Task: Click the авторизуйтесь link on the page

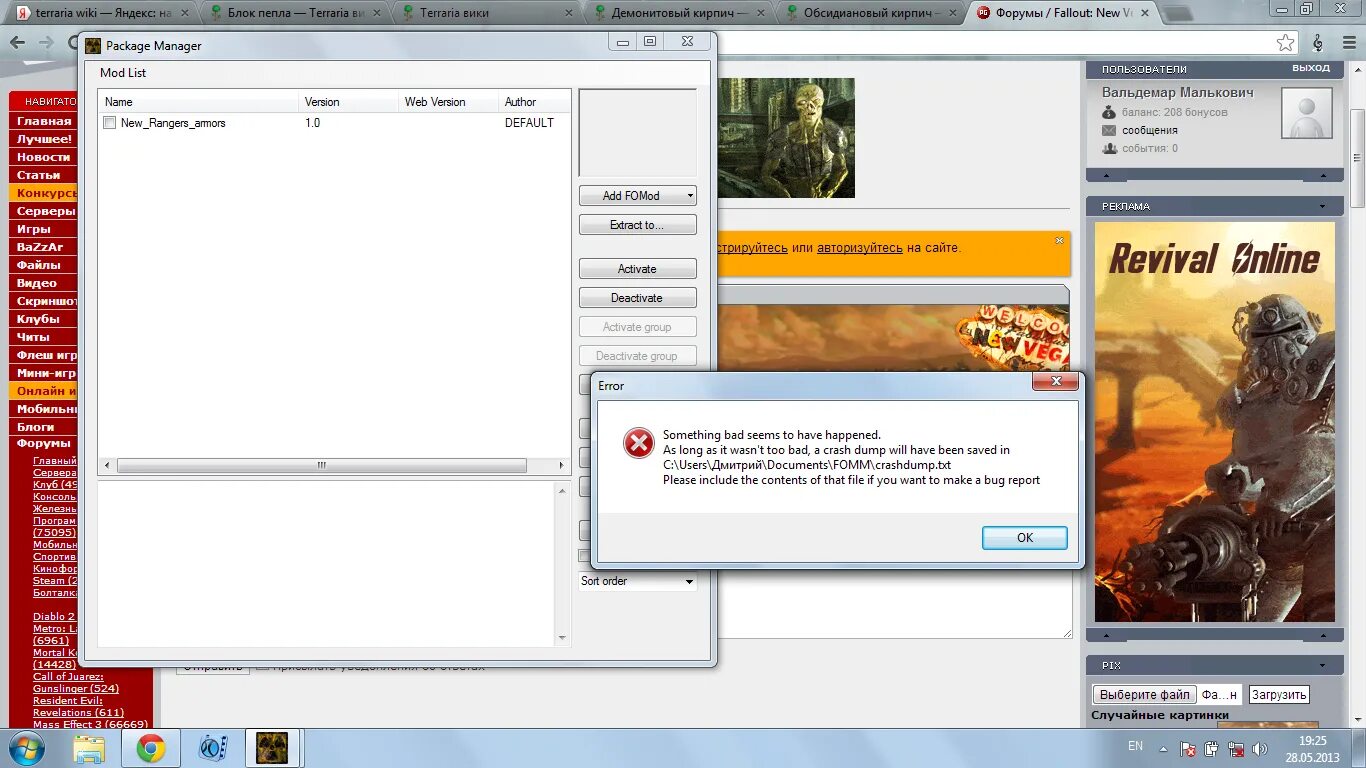Action: (x=860, y=247)
